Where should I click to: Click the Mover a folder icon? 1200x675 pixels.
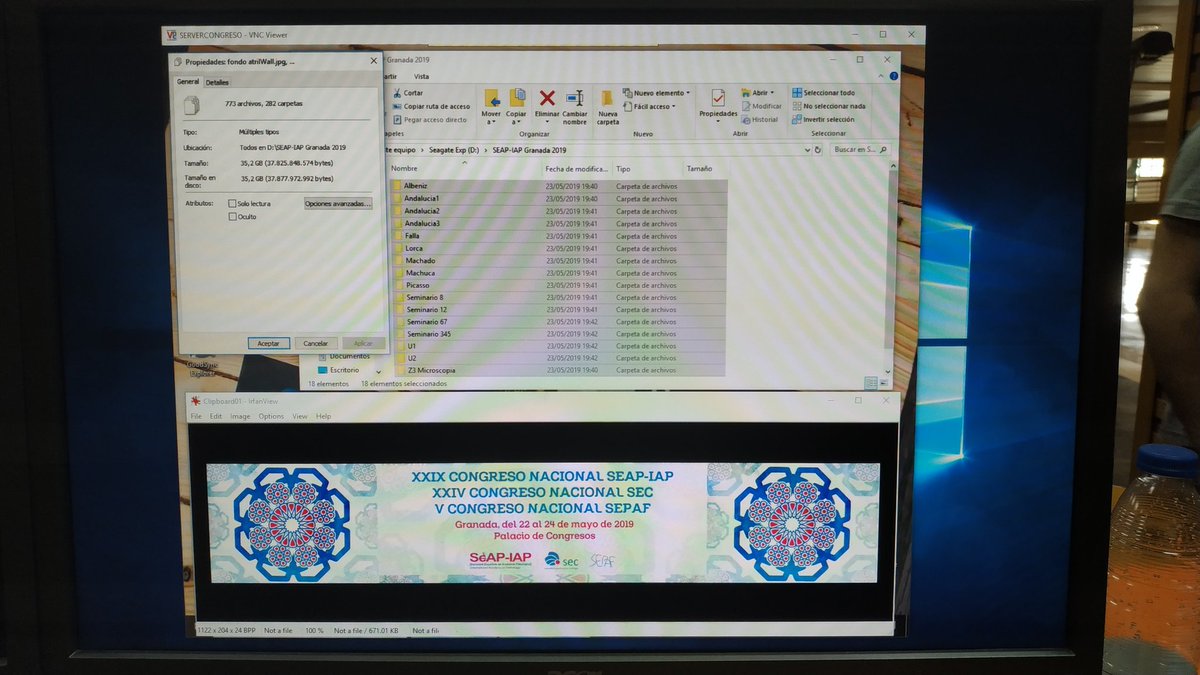tap(492, 98)
